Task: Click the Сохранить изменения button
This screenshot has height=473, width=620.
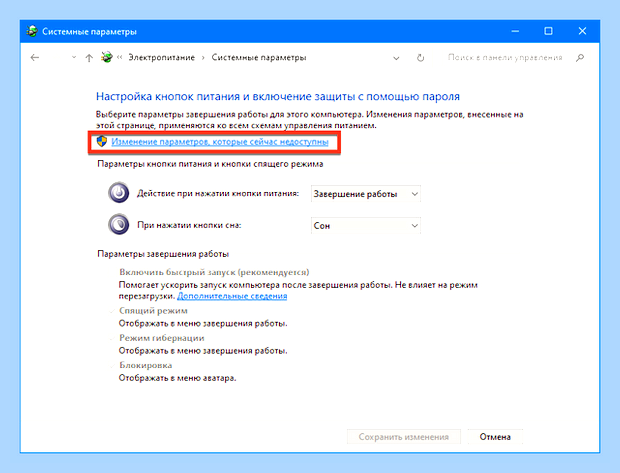Action: [404, 437]
